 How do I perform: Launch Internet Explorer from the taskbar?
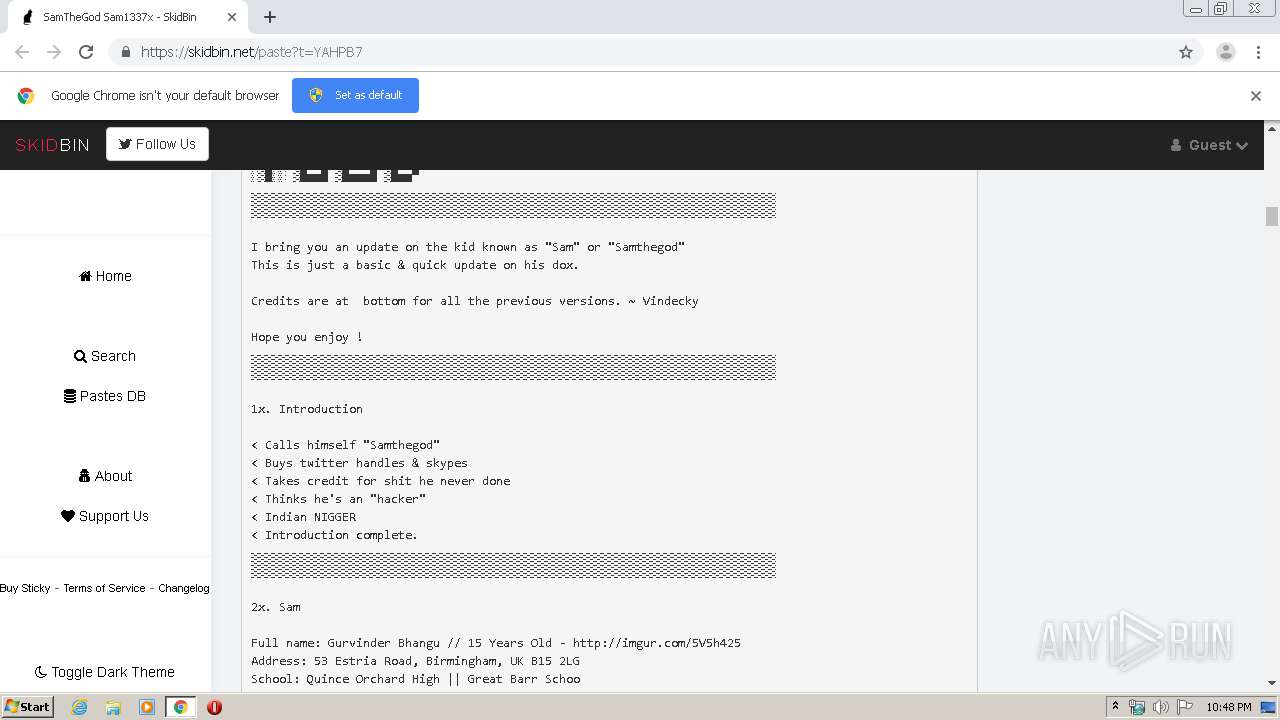coord(79,707)
